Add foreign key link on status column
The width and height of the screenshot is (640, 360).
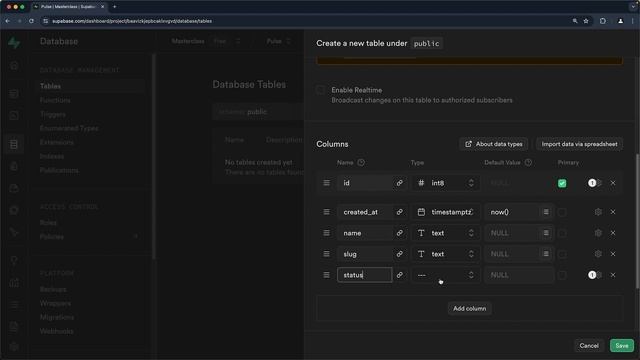(x=400, y=275)
